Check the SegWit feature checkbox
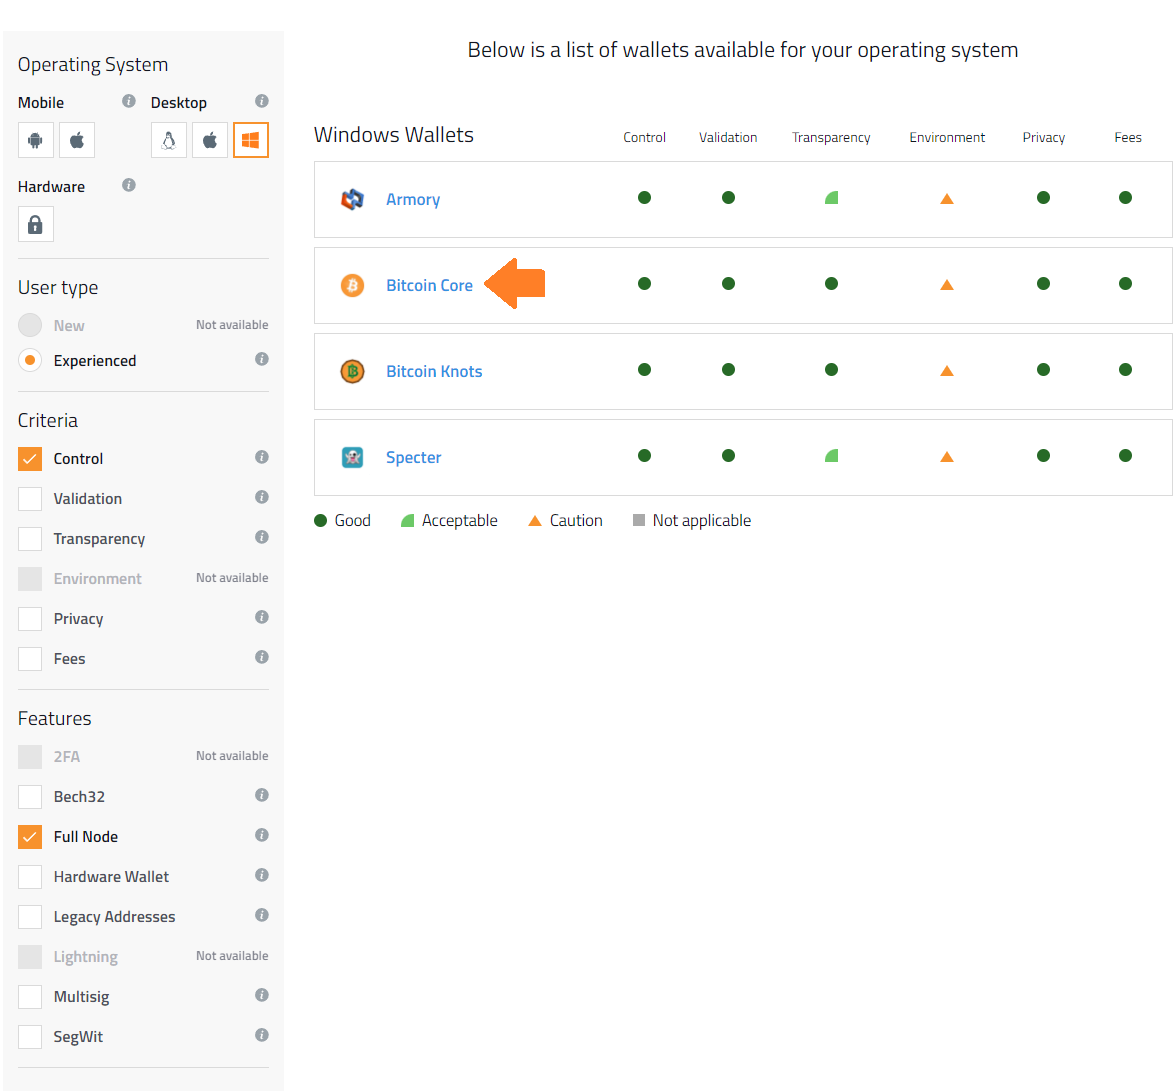 point(30,1037)
